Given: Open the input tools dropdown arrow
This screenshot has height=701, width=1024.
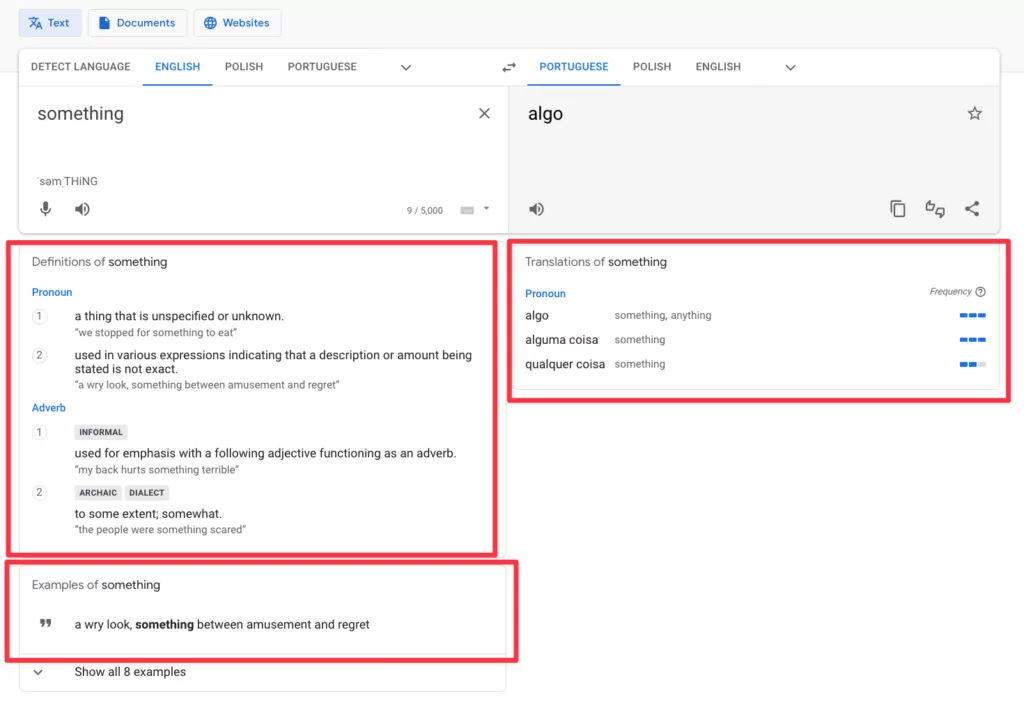Looking at the screenshot, I should pos(486,208).
